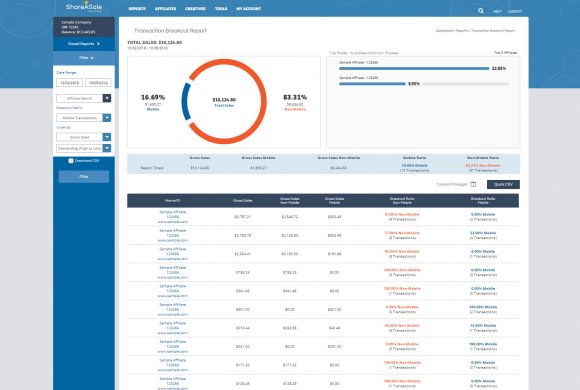
Task: Expand the Saved Reports section
Action: pos(84,44)
